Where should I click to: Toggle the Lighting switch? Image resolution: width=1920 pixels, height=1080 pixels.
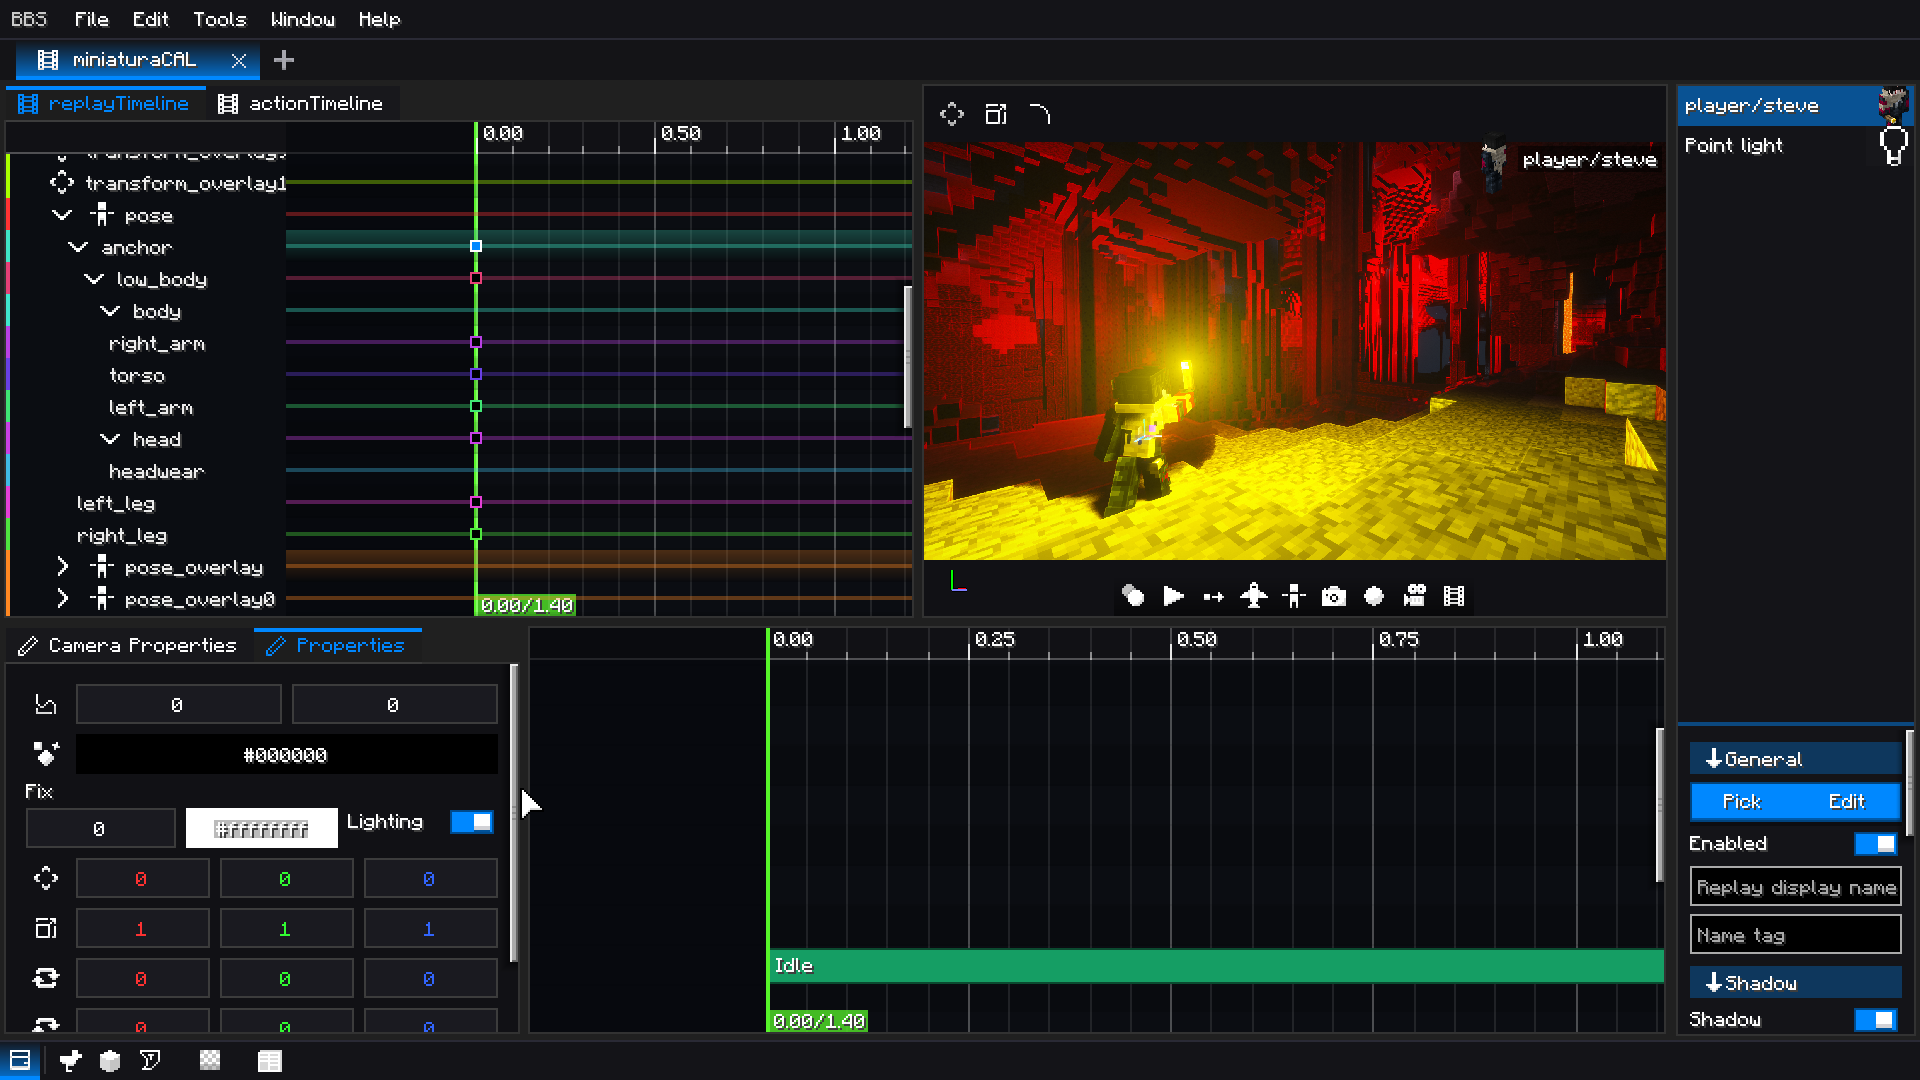[471, 822]
